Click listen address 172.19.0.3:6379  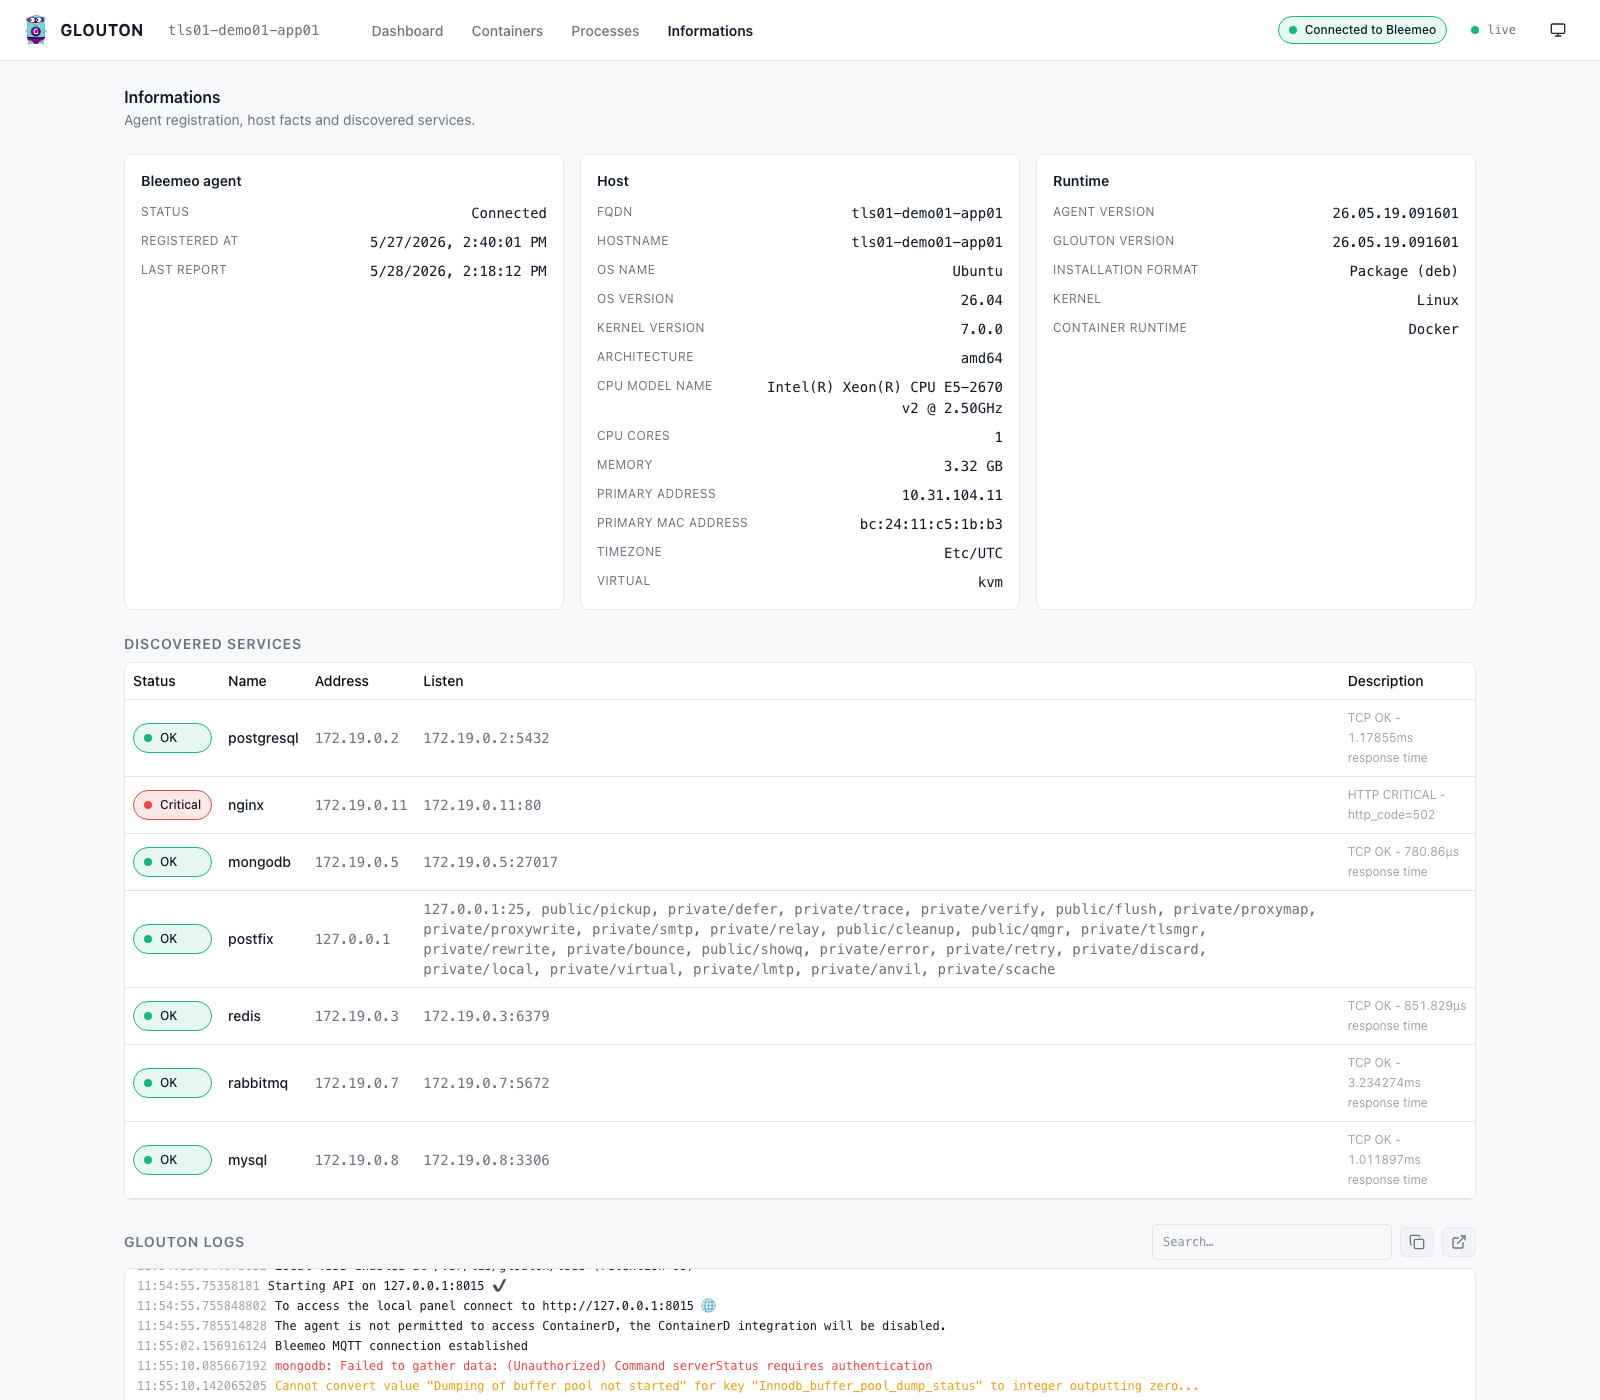486,1016
